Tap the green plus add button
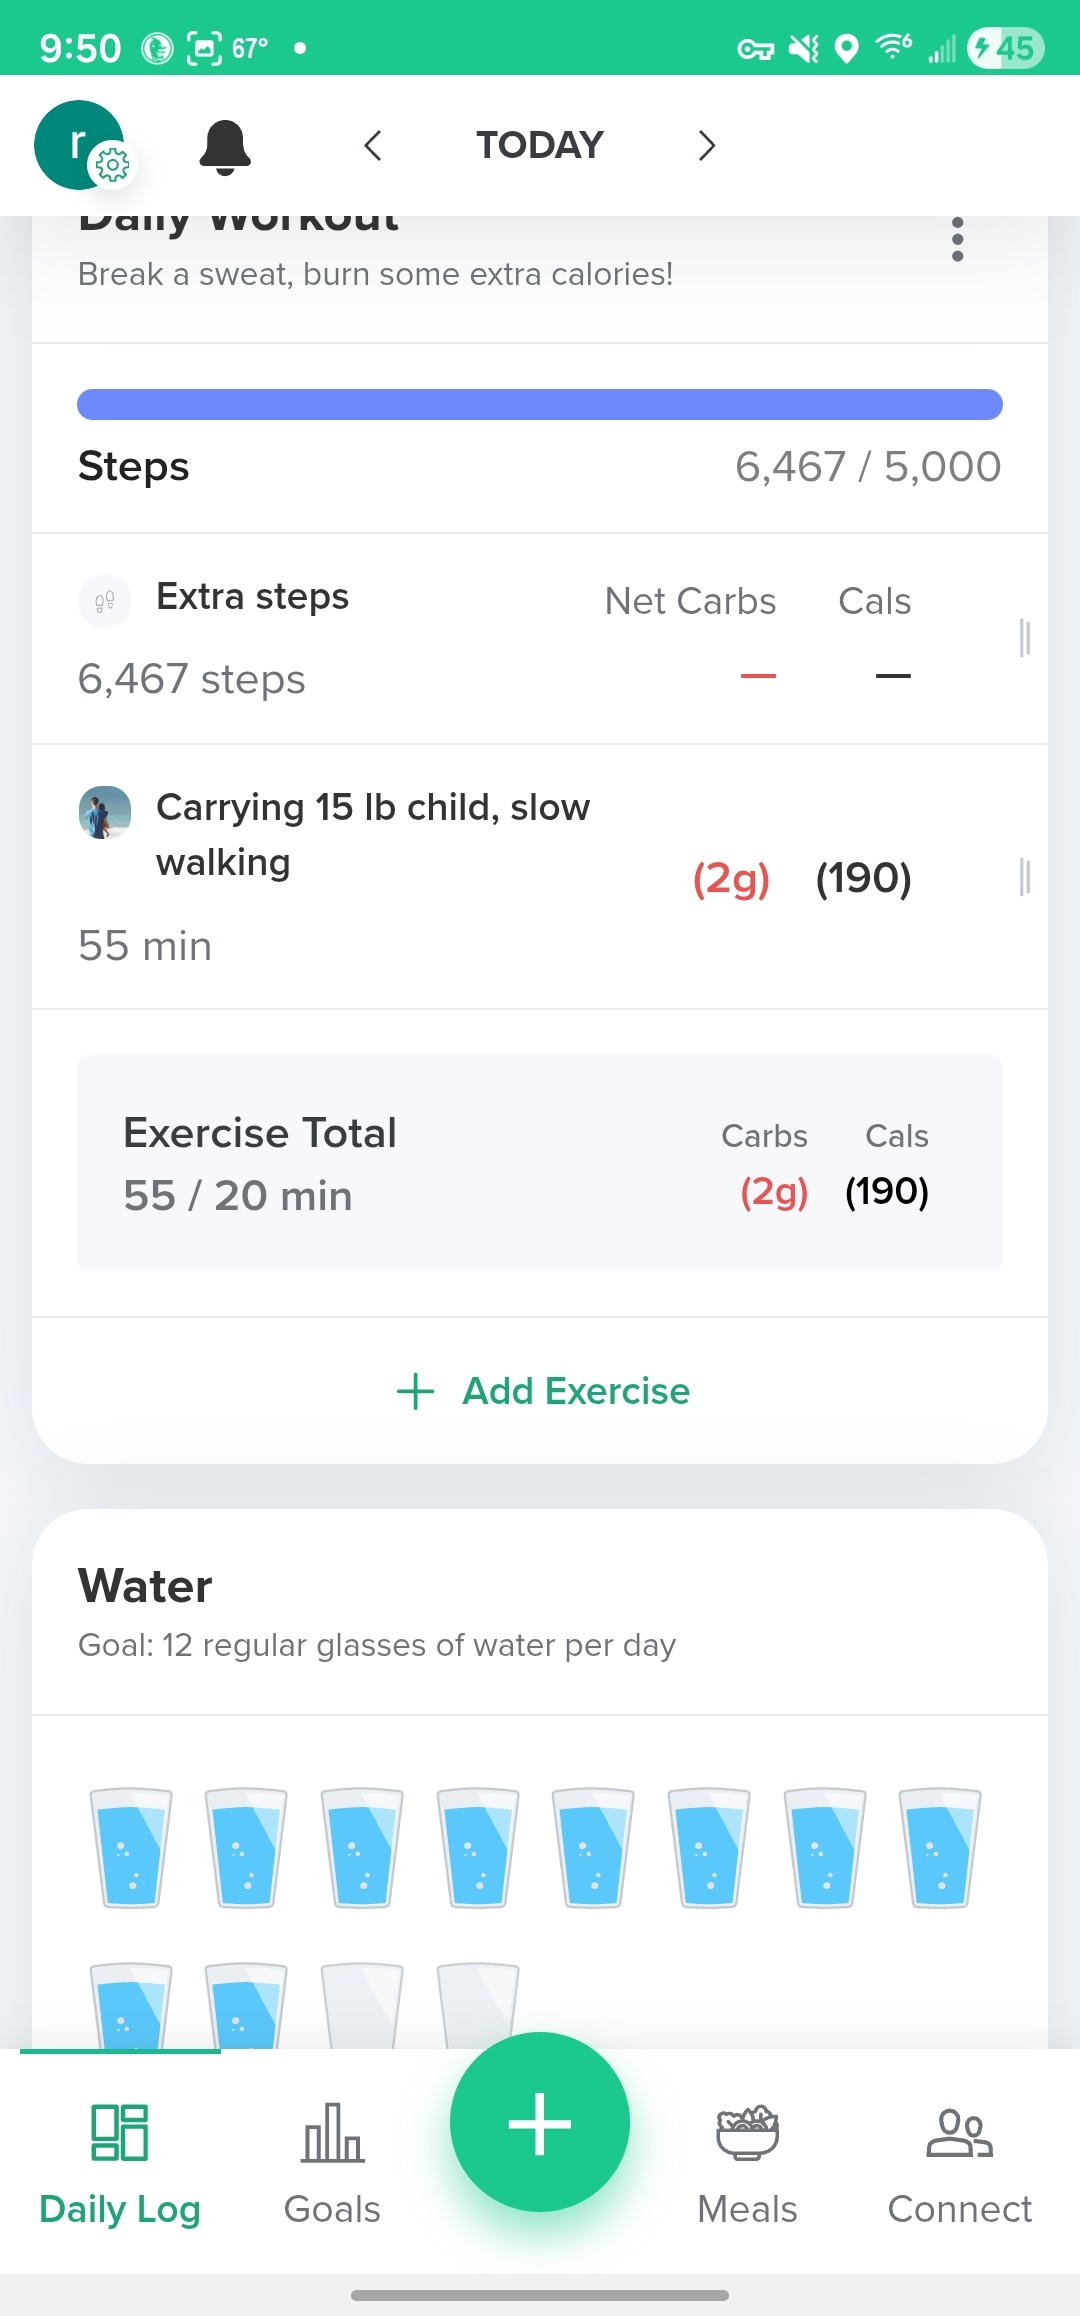The width and height of the screenshot is (1080, 2316). pyautogui.click(x=540, y=2122)
